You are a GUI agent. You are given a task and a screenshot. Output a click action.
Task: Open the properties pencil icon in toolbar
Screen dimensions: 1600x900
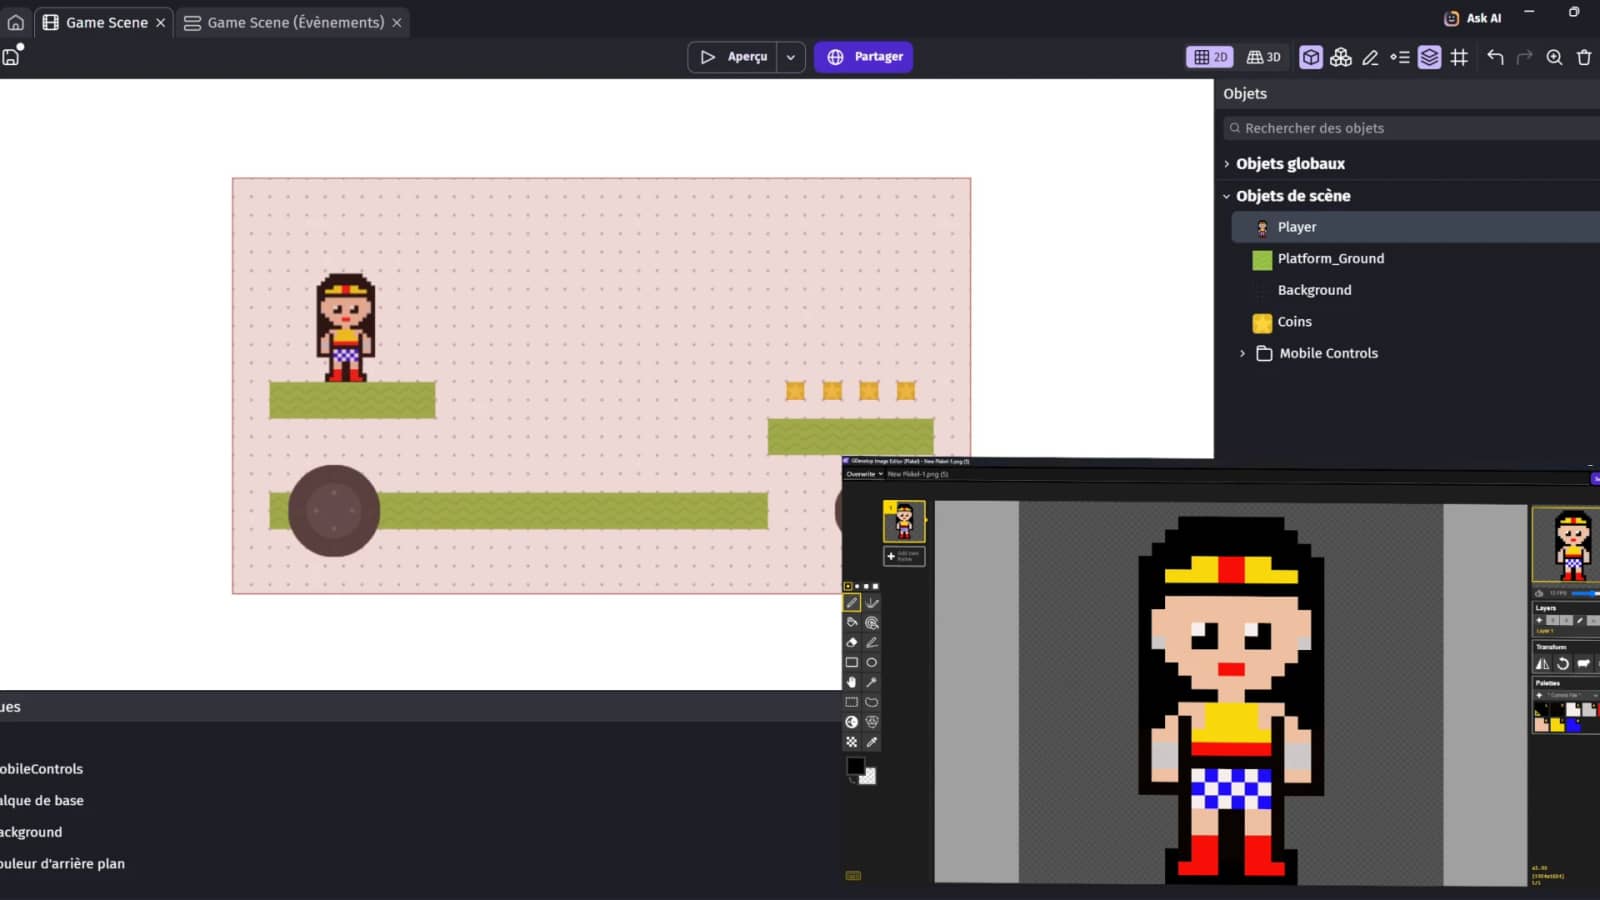[1370, 57]
